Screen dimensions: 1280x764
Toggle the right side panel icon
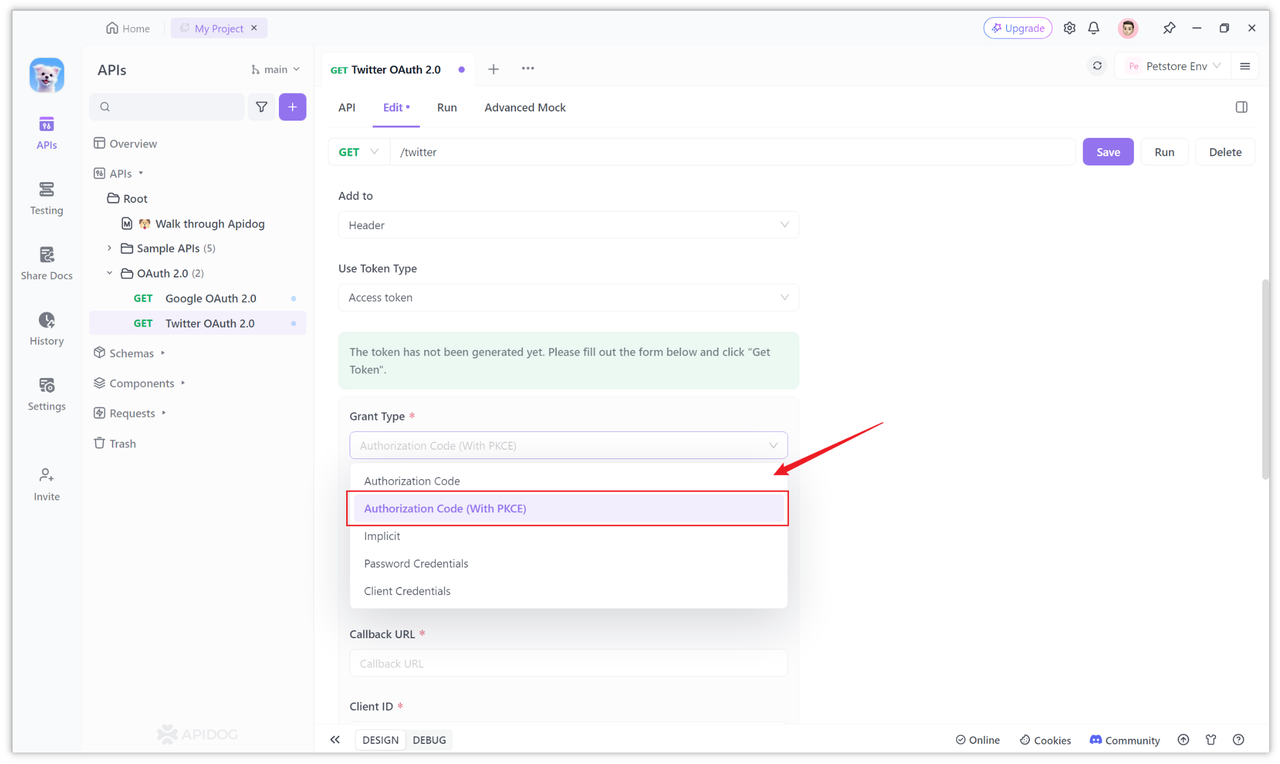[1241, 107]
